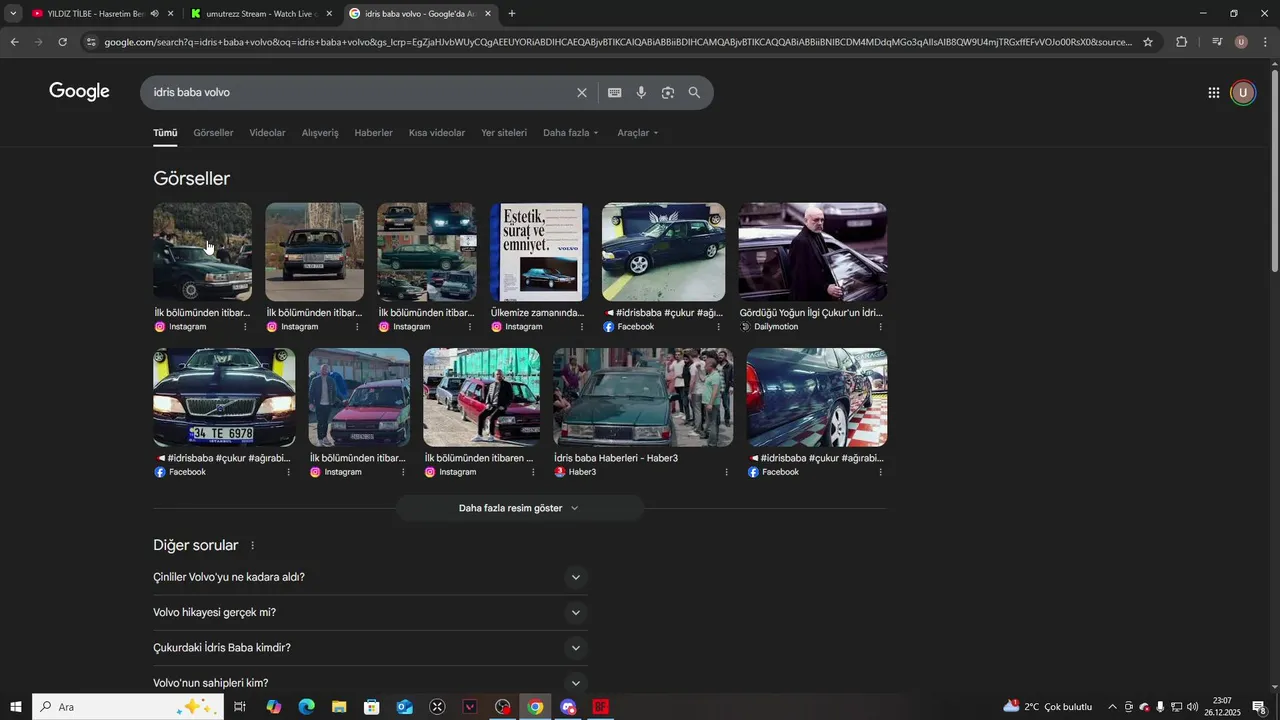Open 'İdris baba Haberleri - Haber3' link
Image resolution: width=1280 pixels, height=720 pixels.
coord(616,458)
